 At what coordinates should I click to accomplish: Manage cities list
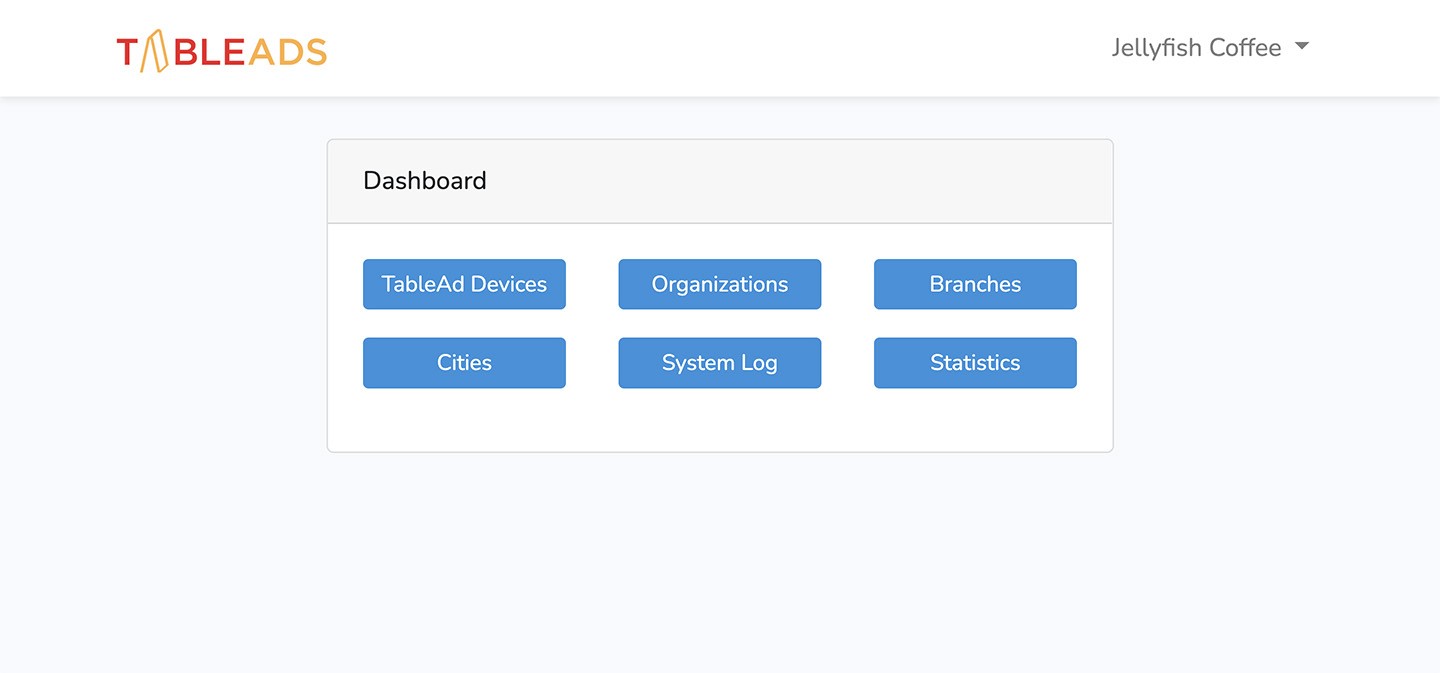pos(464,362)
